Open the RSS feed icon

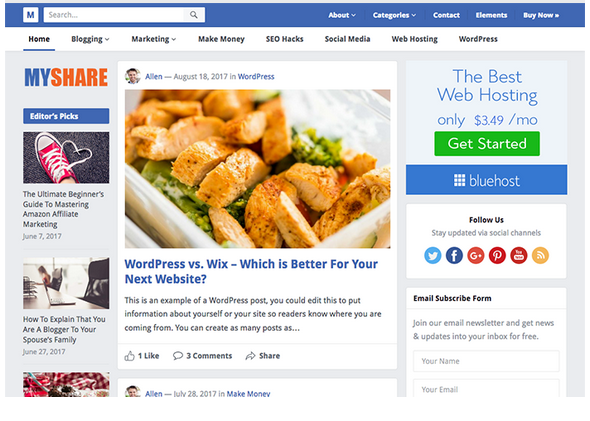pos(540,255)
